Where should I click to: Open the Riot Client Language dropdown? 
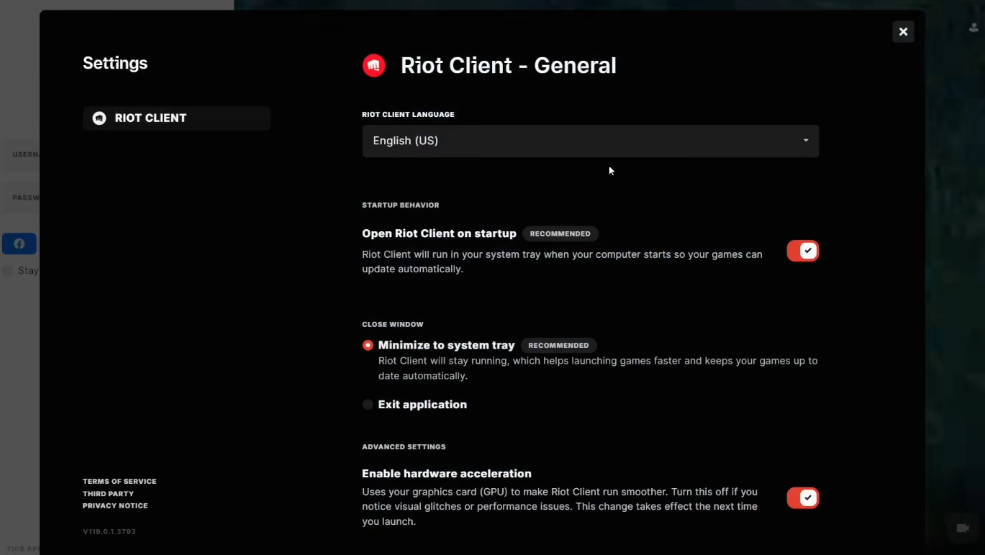(x=590, y=141)
